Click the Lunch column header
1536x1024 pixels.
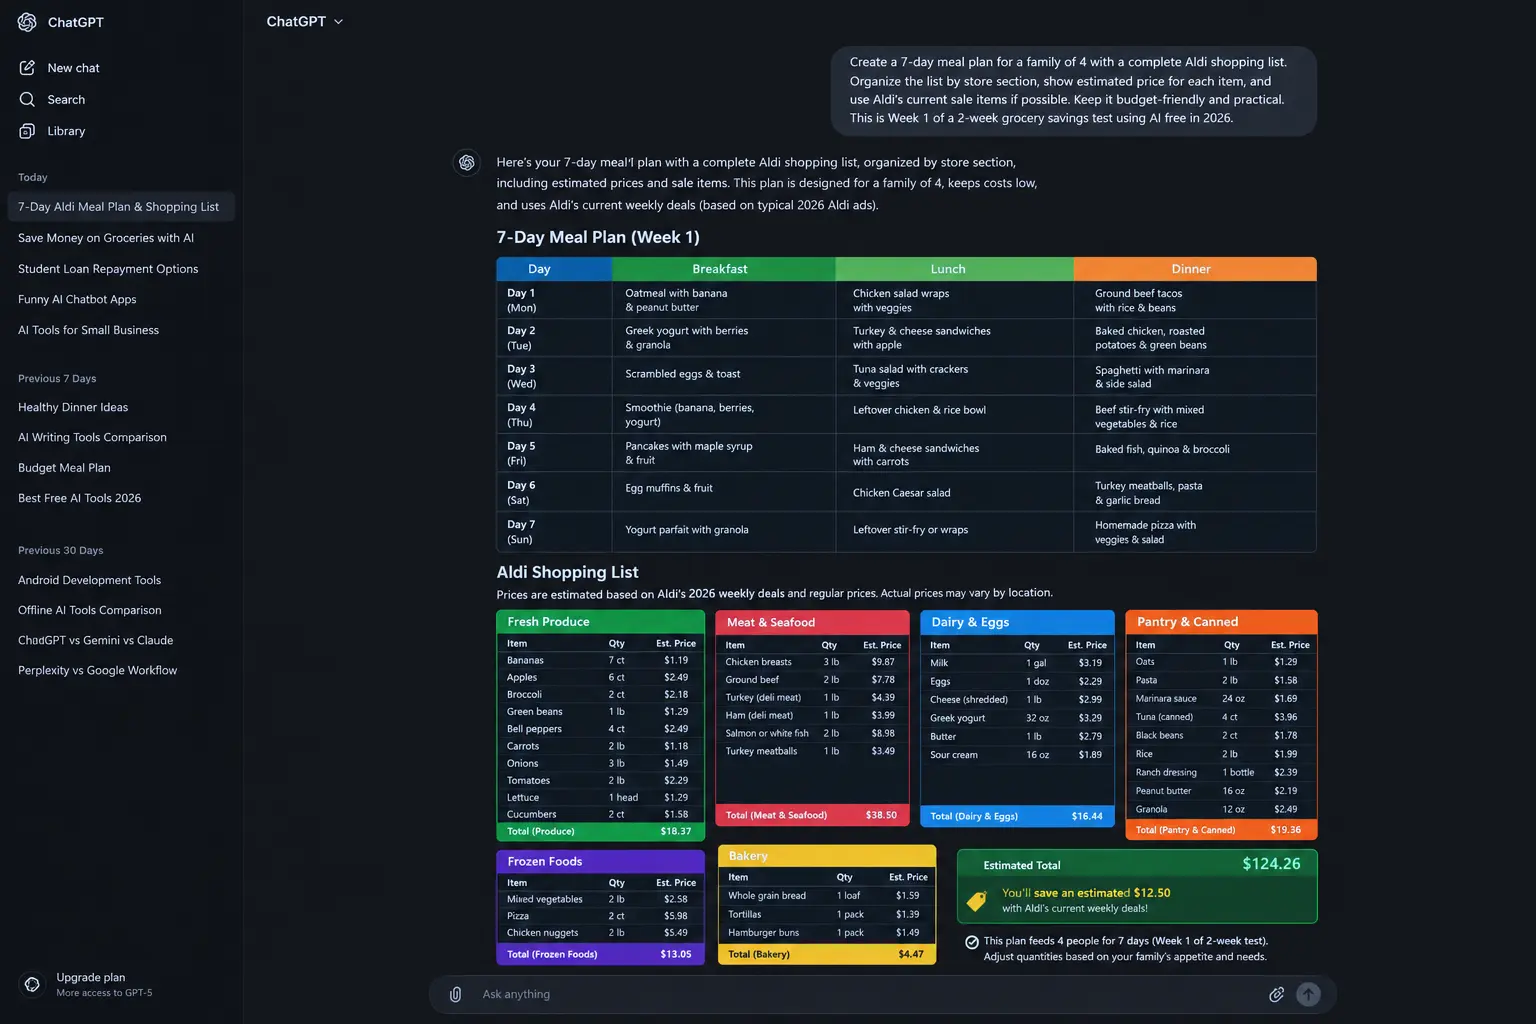954,269
